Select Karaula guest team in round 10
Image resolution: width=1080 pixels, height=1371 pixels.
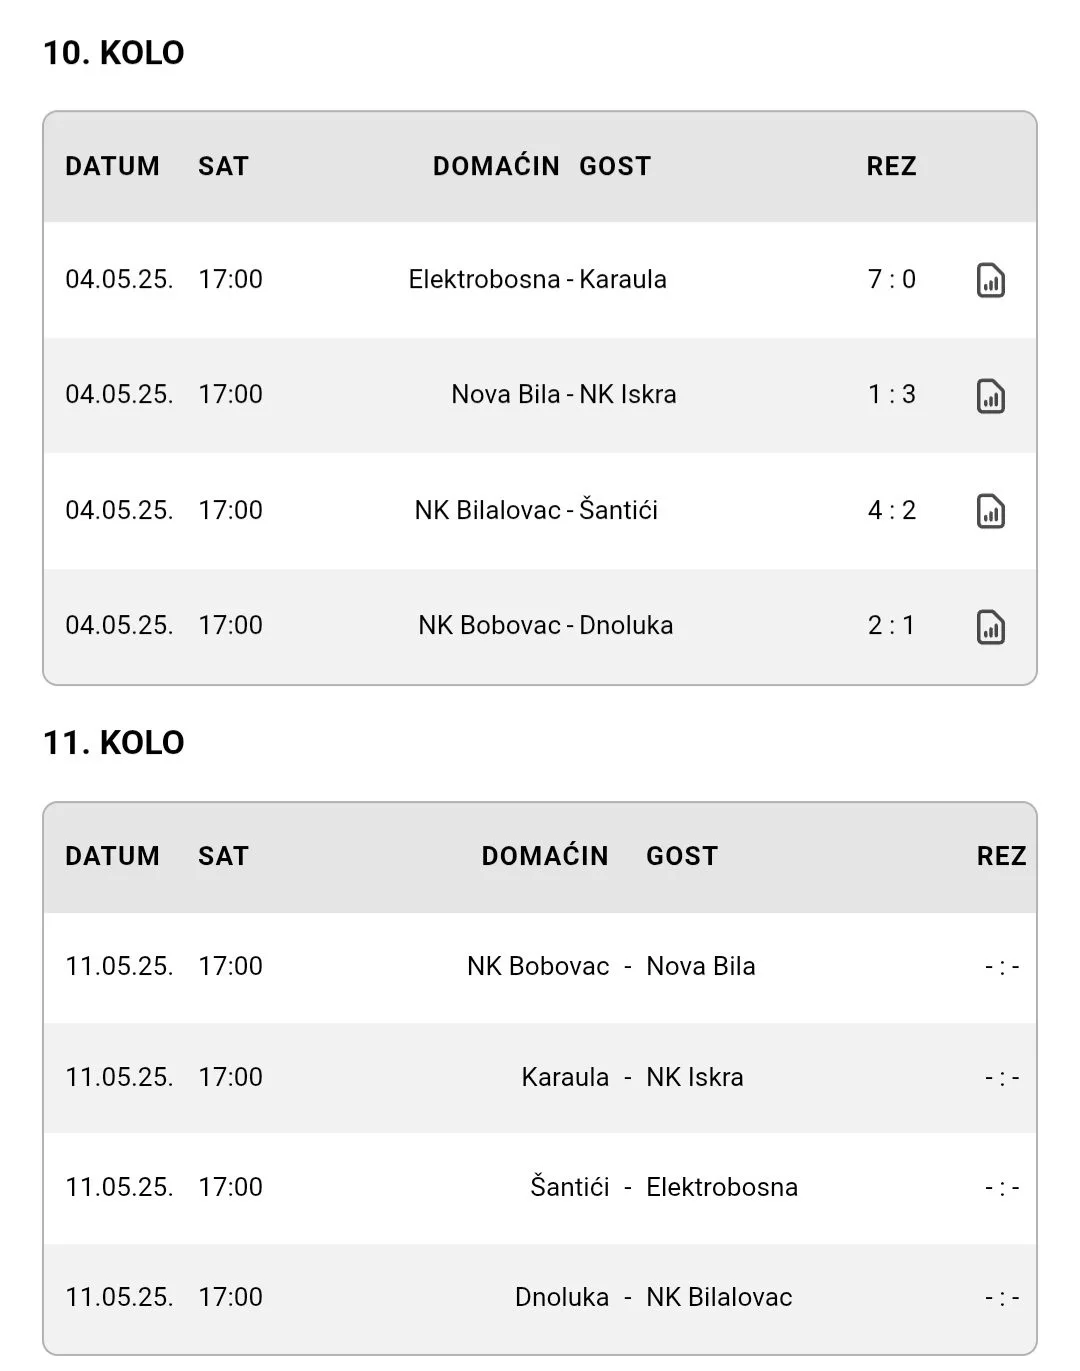[623, 279]
